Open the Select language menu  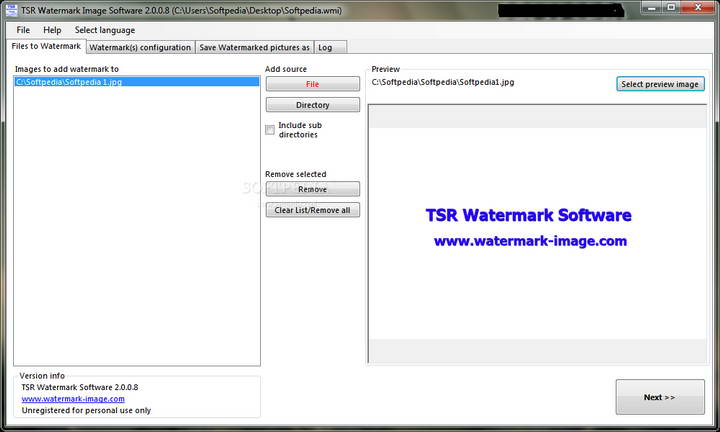(105, 30)
